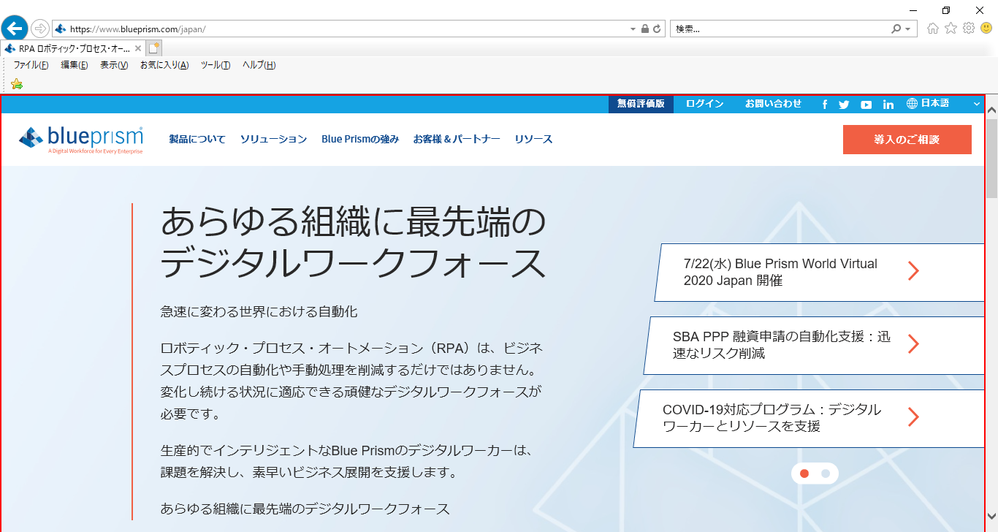Refresh the page with the reload icon
The width and height of the screenshot is (998, 532).
coord(657,29)
